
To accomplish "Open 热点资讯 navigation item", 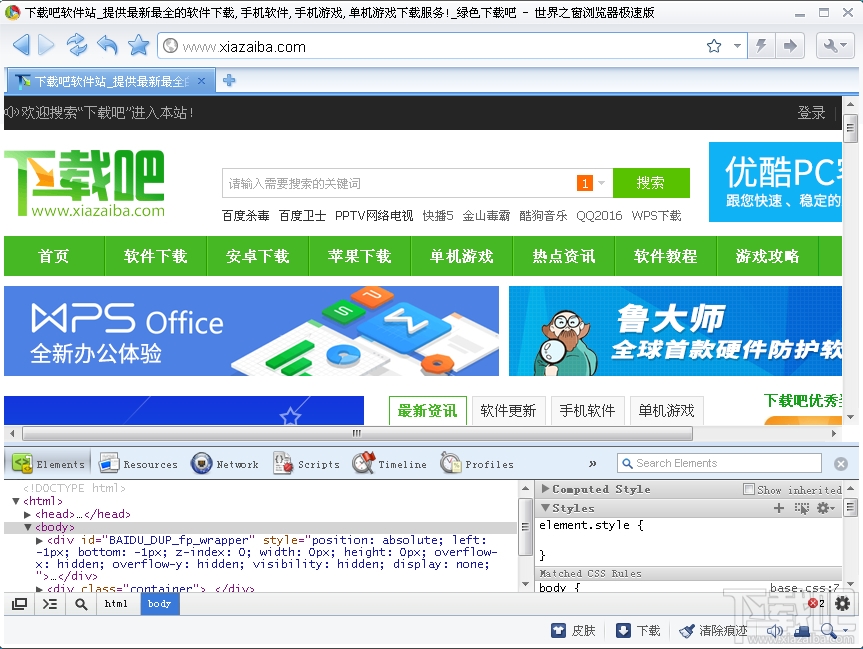I will click(x=564, y=256).
